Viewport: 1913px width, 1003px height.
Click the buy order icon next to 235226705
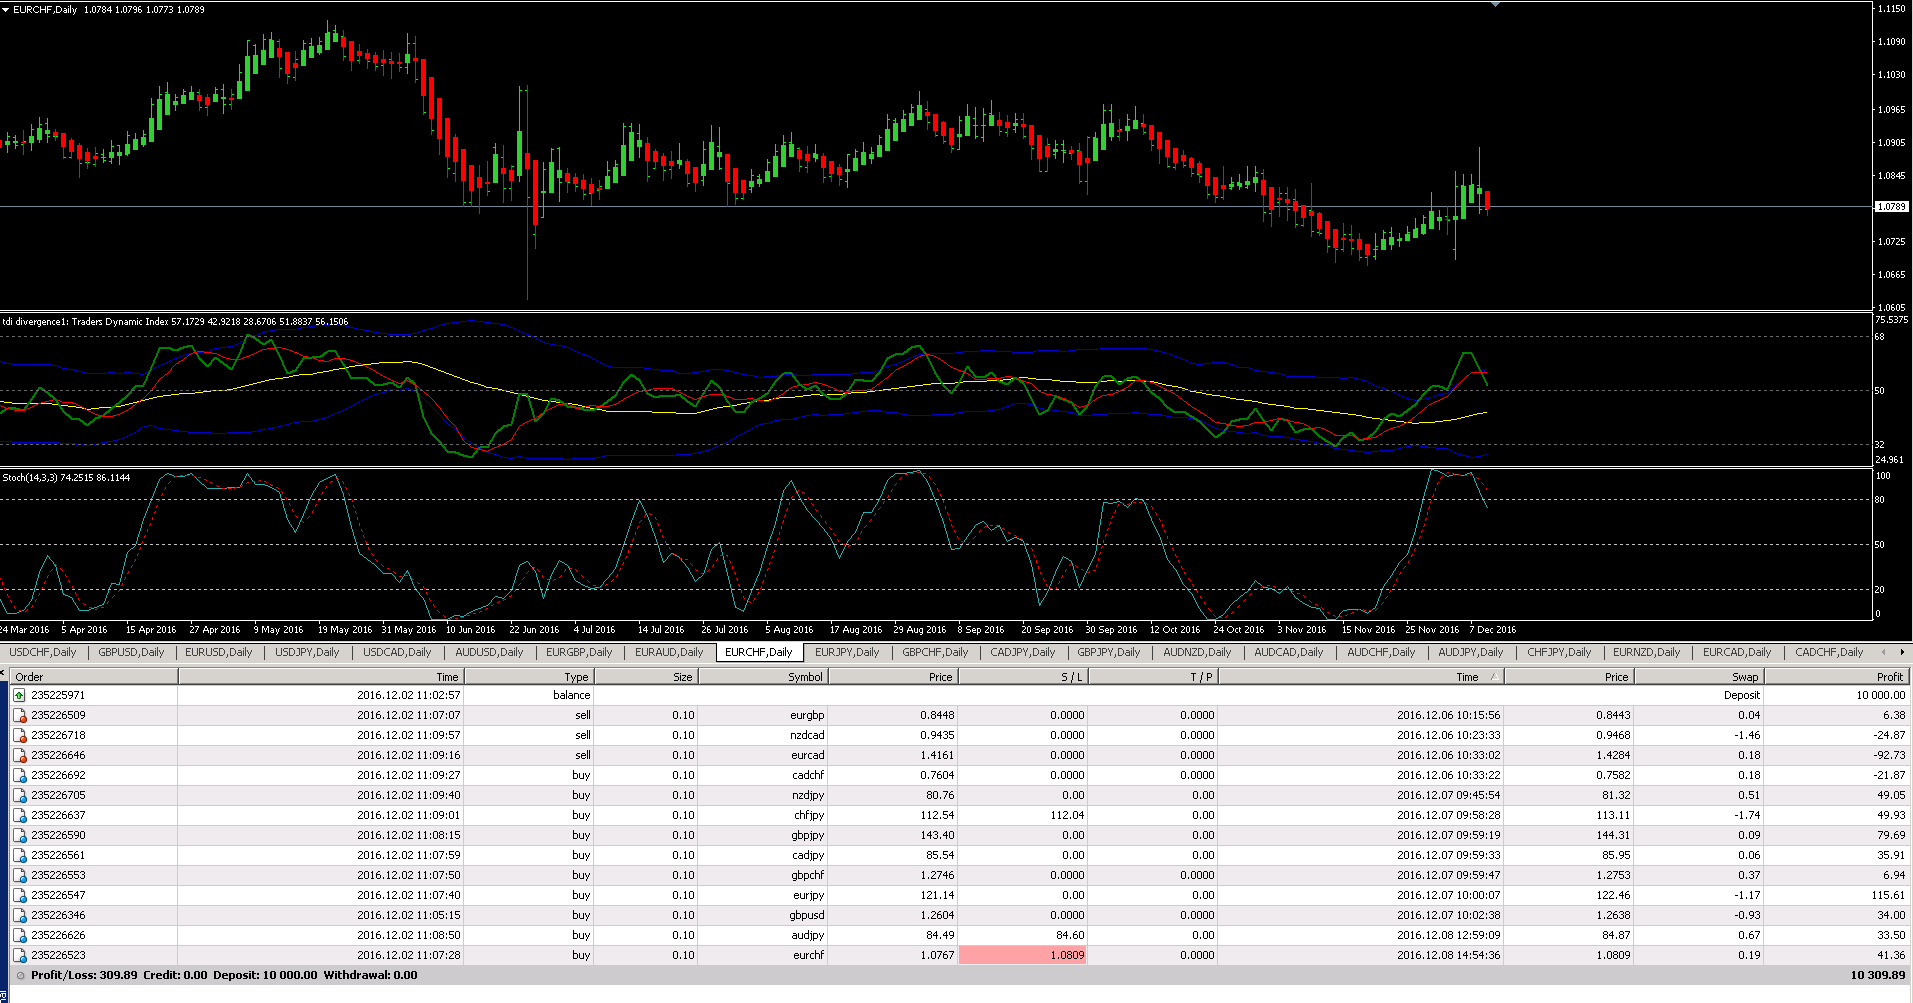[x=19, y=795]
